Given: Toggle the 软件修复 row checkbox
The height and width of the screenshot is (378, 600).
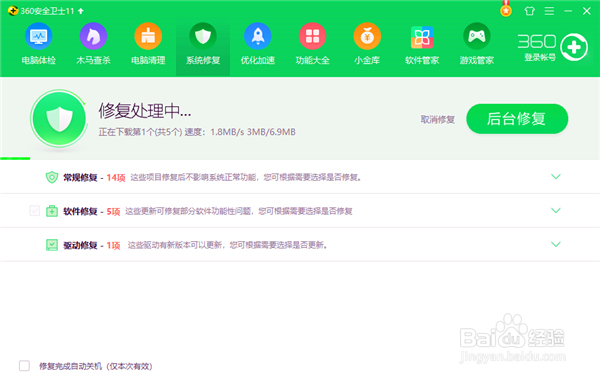Looking at the screenshot, I should (34, 210).
